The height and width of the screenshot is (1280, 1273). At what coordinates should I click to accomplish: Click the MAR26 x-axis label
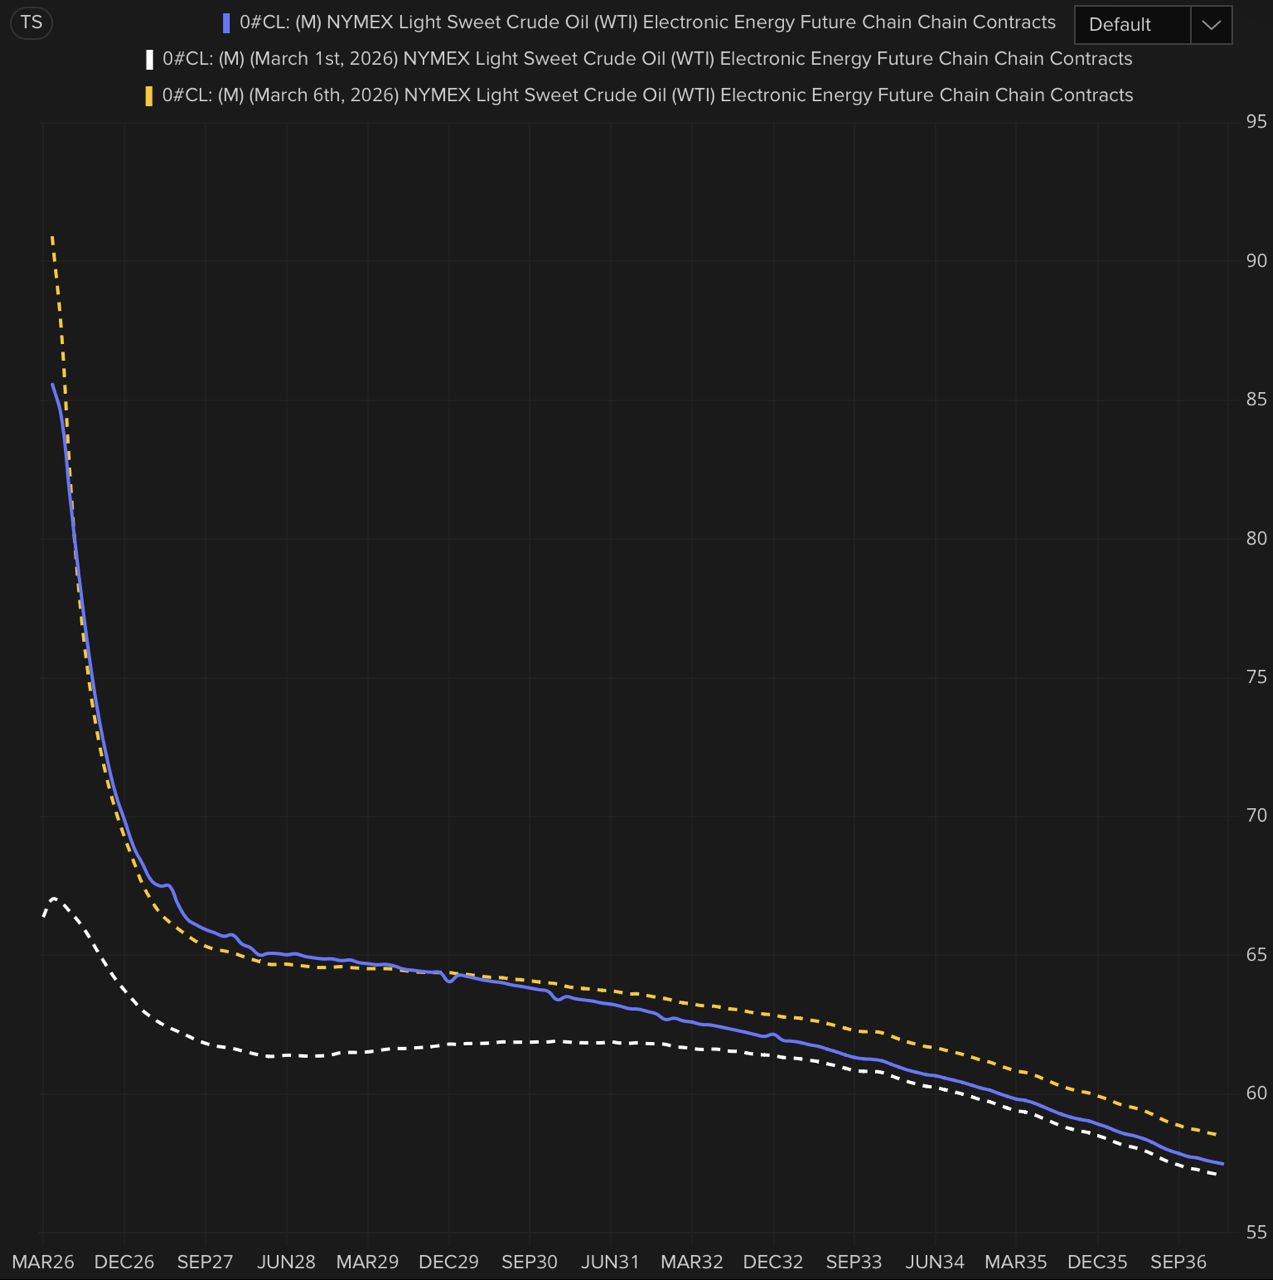tap(43, 1262)
